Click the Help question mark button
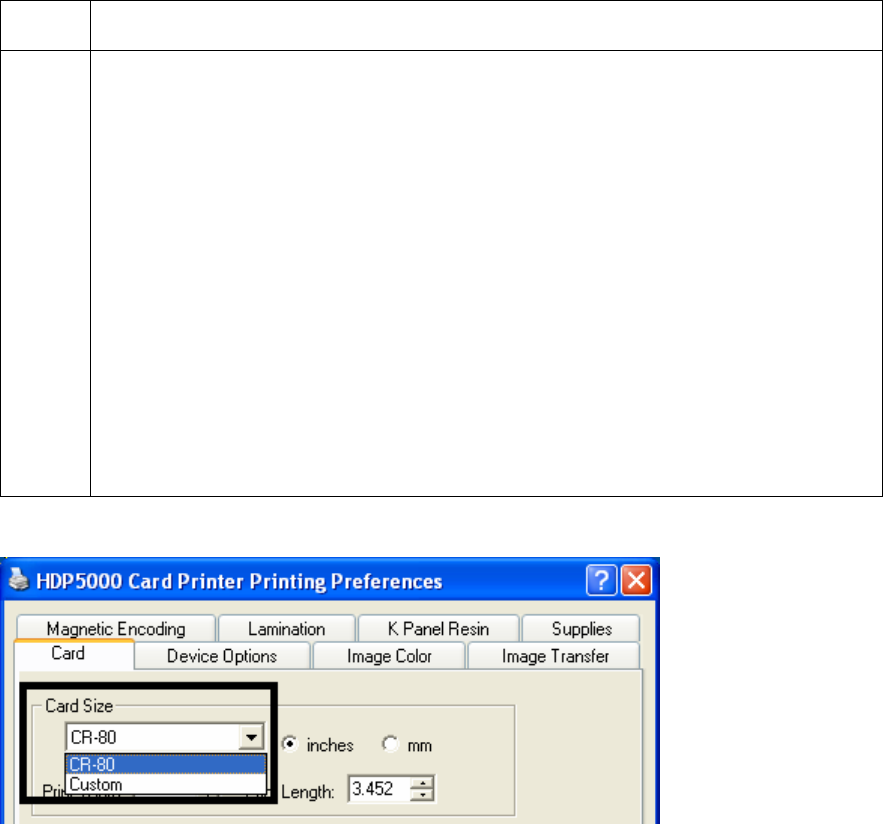Image resolution: width=883 pixels, height=824 pixels. [x=601, y=580]
